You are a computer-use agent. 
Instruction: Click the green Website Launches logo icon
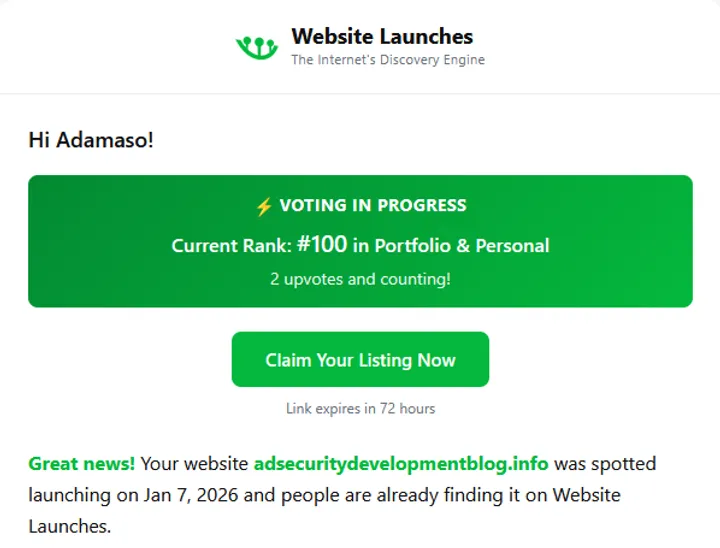(256, 46)
